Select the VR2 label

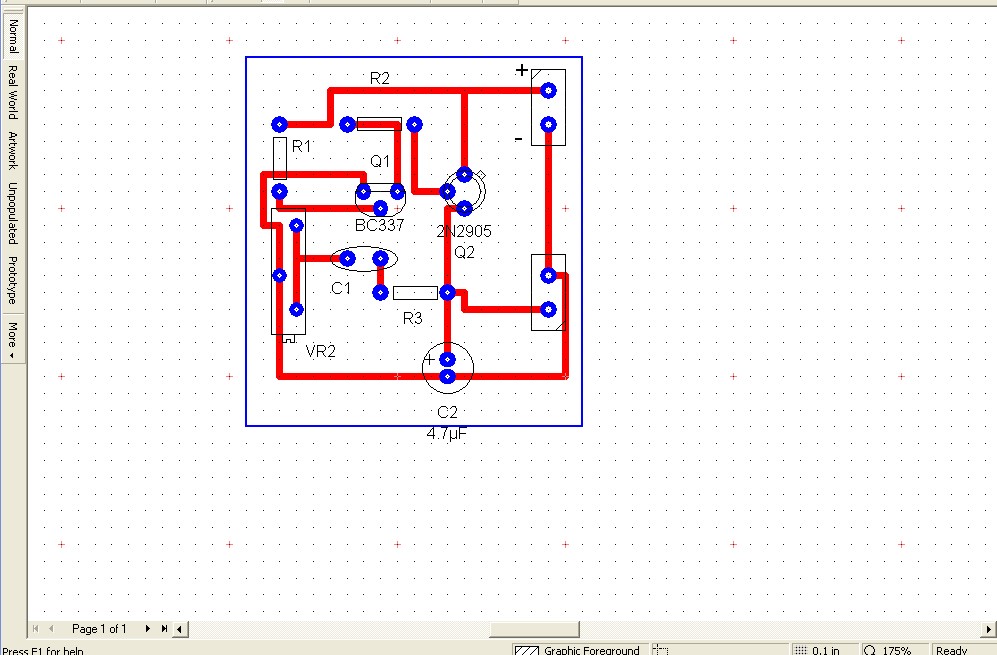(320, 351)
